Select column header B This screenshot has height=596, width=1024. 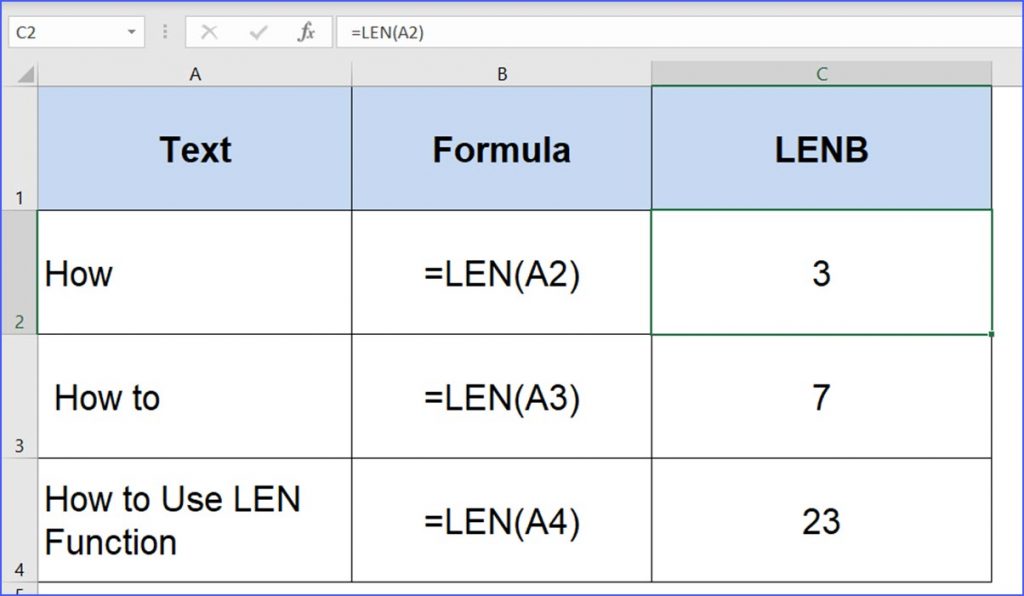tap(502, 72)
